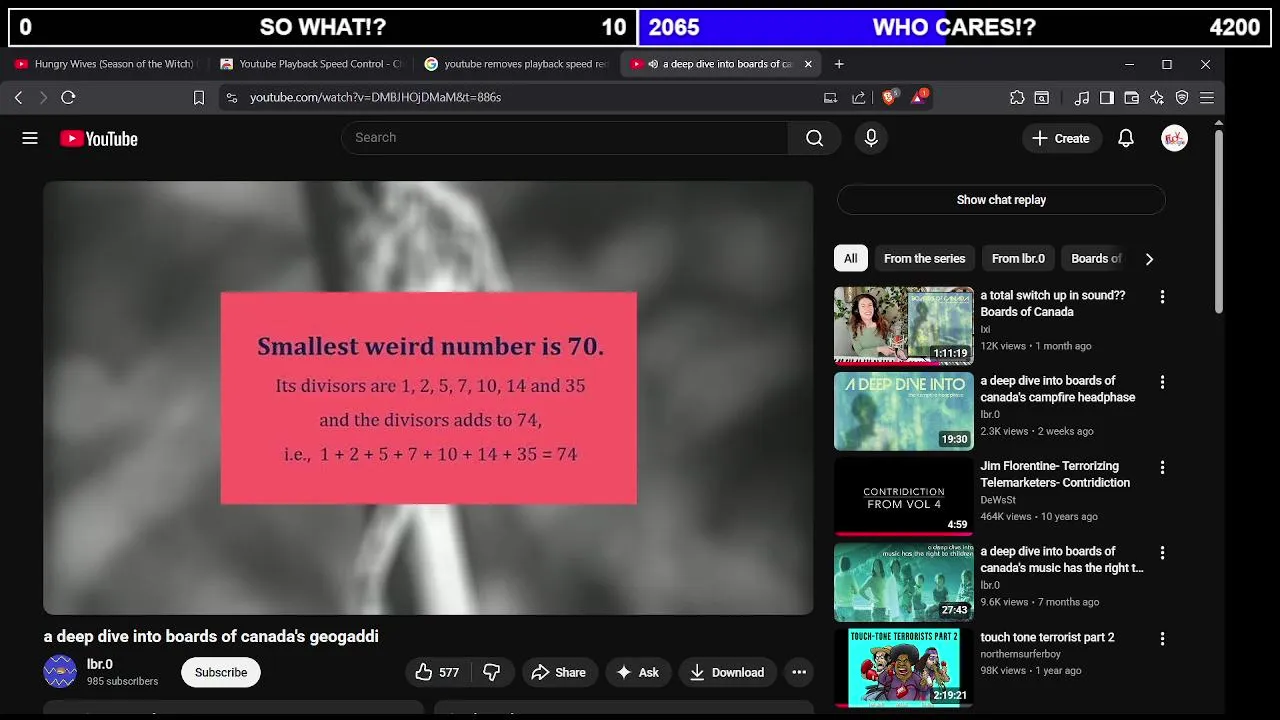
Task: Click 'Show chat replay' button
Action: point(1001,200)
